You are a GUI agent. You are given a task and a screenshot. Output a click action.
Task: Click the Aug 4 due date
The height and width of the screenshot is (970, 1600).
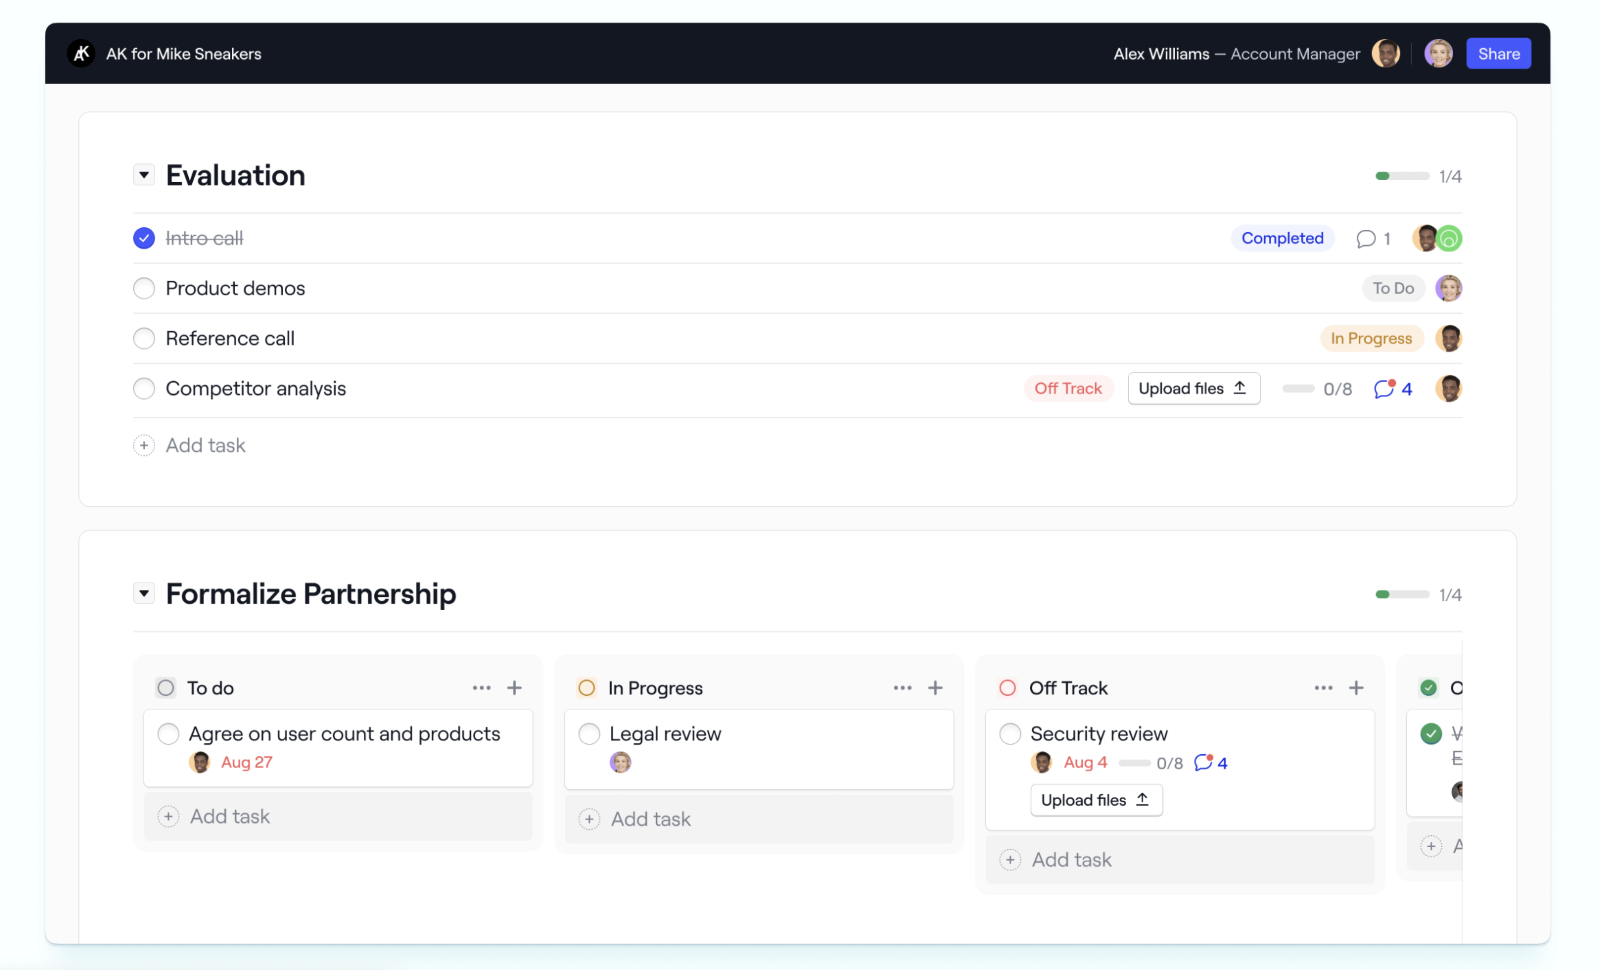pos(1085,763)
